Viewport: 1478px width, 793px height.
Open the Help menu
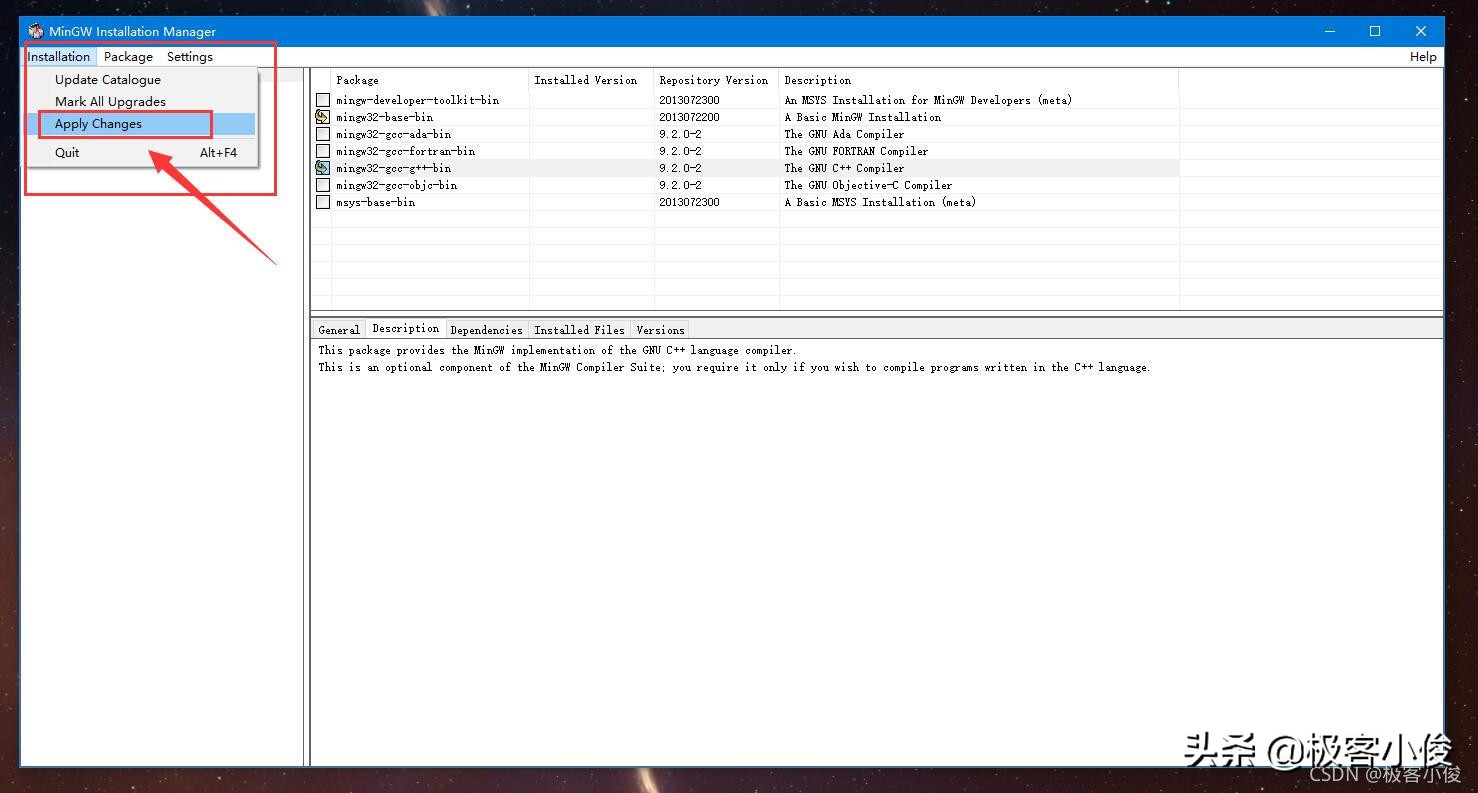[x=1423, y=57]
